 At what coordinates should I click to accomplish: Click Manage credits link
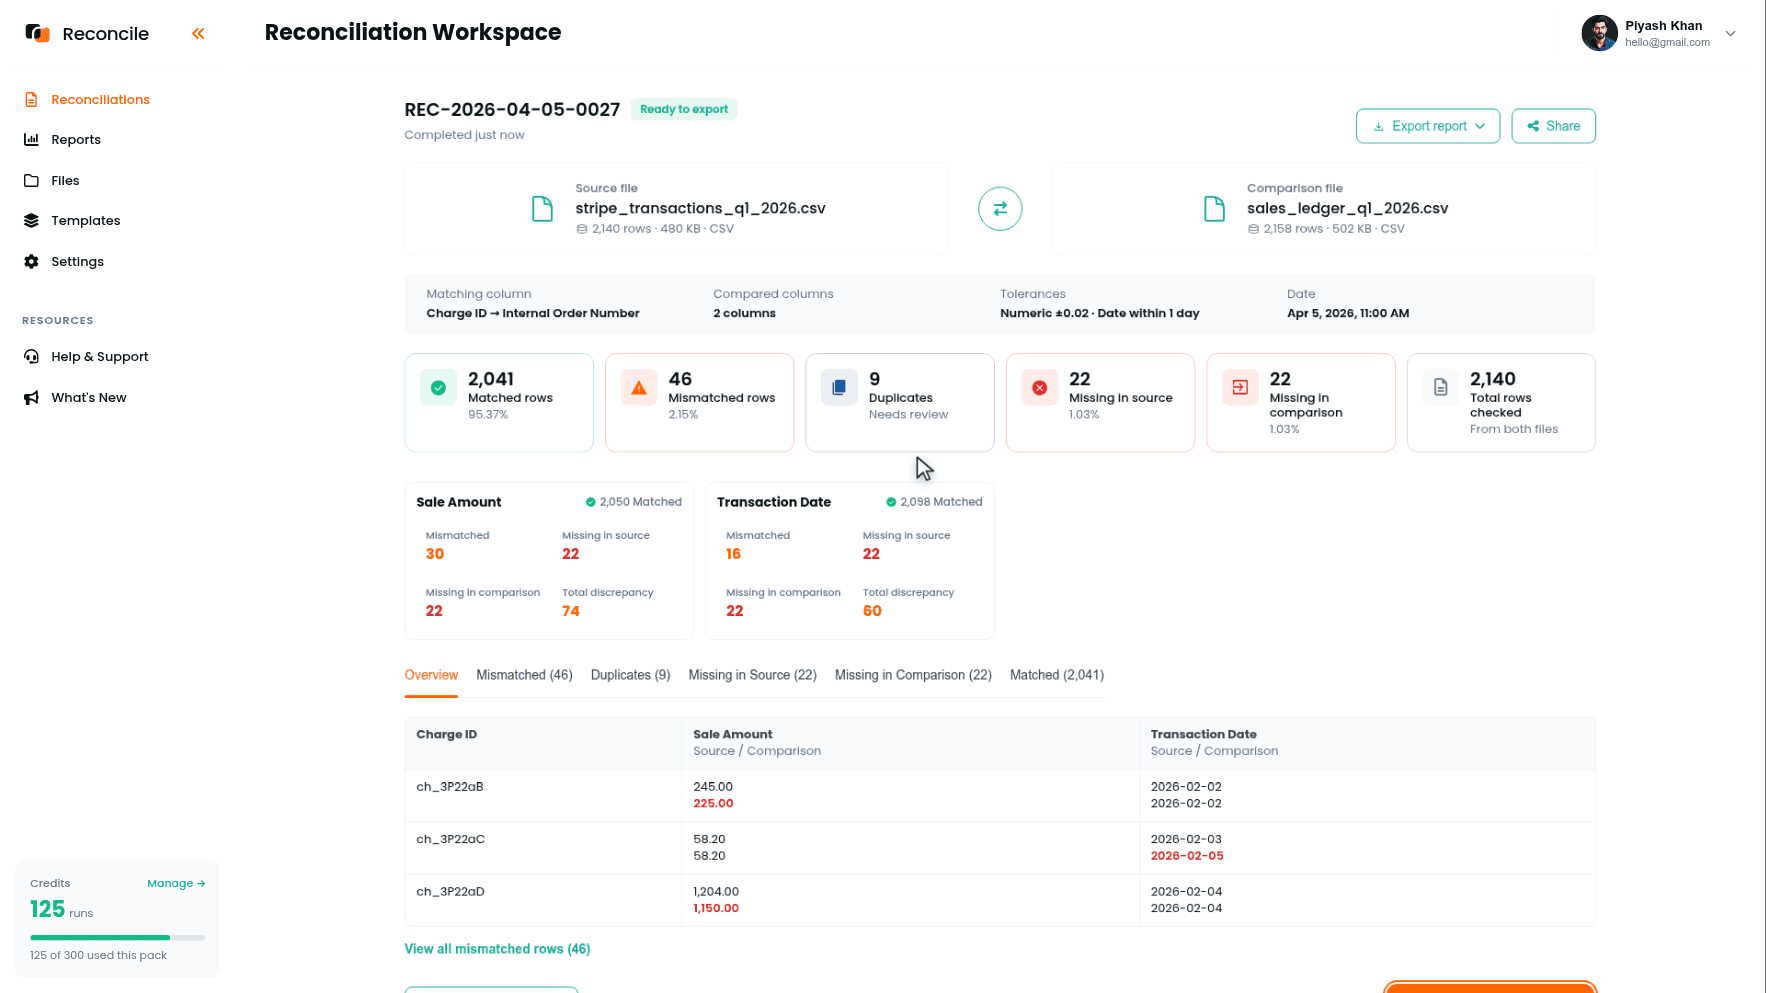[x=176, y=883]
